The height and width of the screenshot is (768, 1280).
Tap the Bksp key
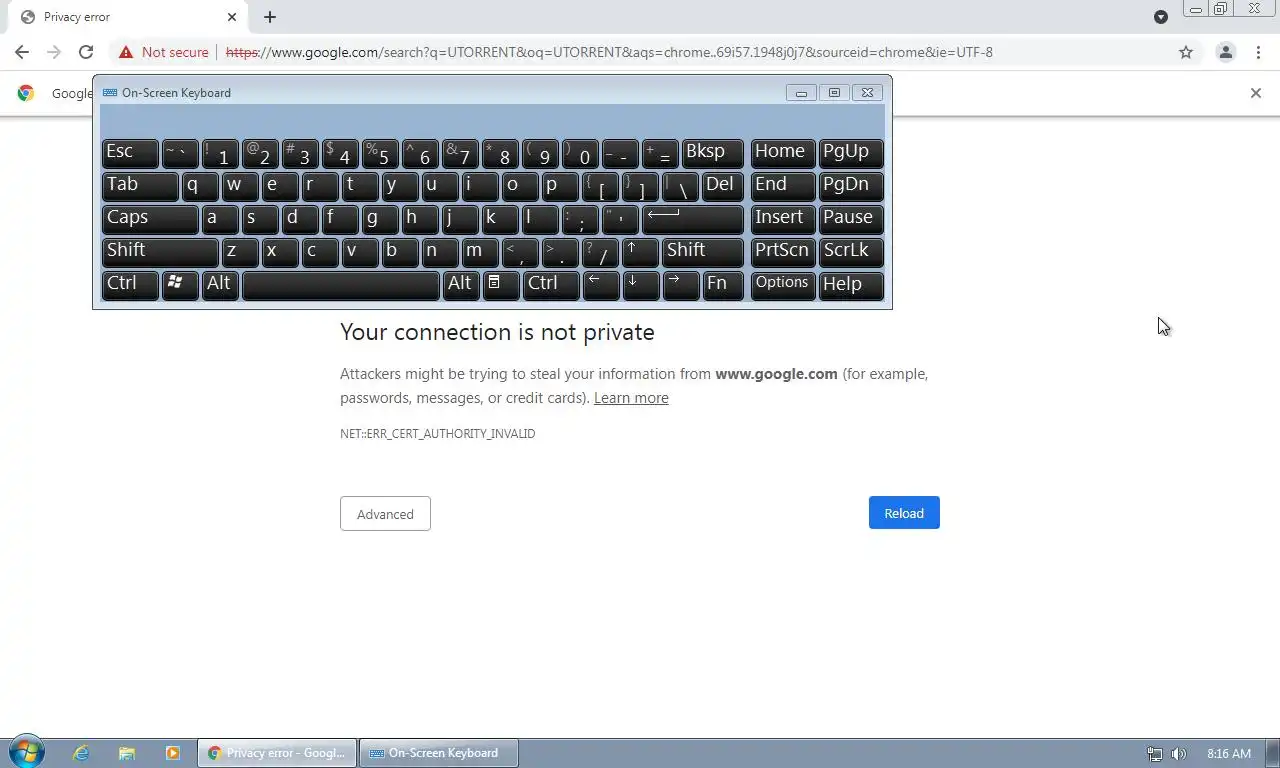point(713,153)
